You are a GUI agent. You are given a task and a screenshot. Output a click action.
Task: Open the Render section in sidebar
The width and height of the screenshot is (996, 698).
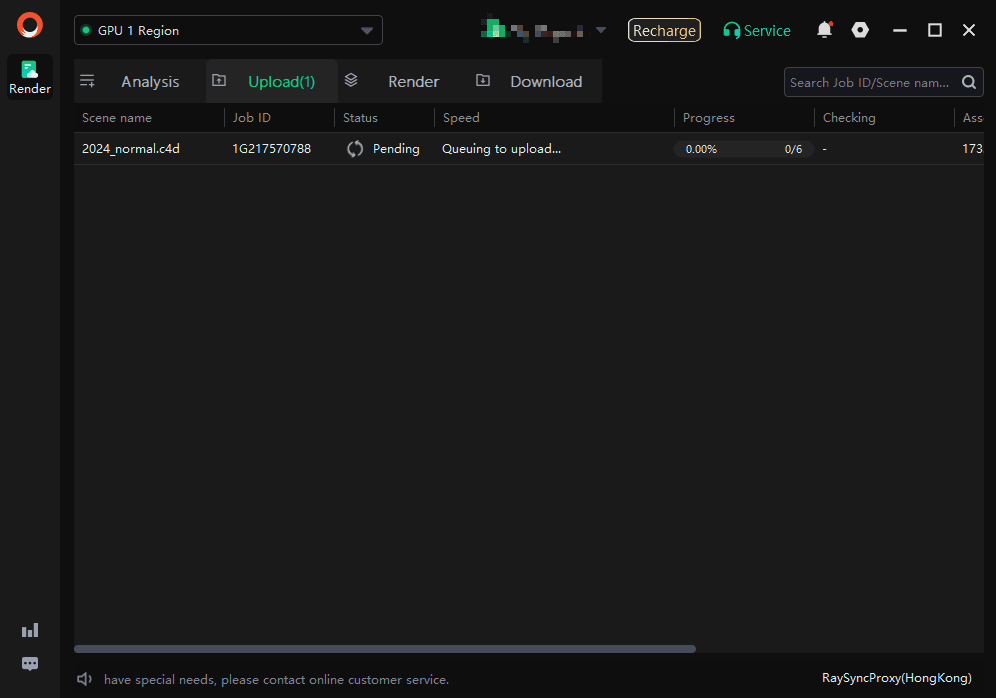point(30,77)
